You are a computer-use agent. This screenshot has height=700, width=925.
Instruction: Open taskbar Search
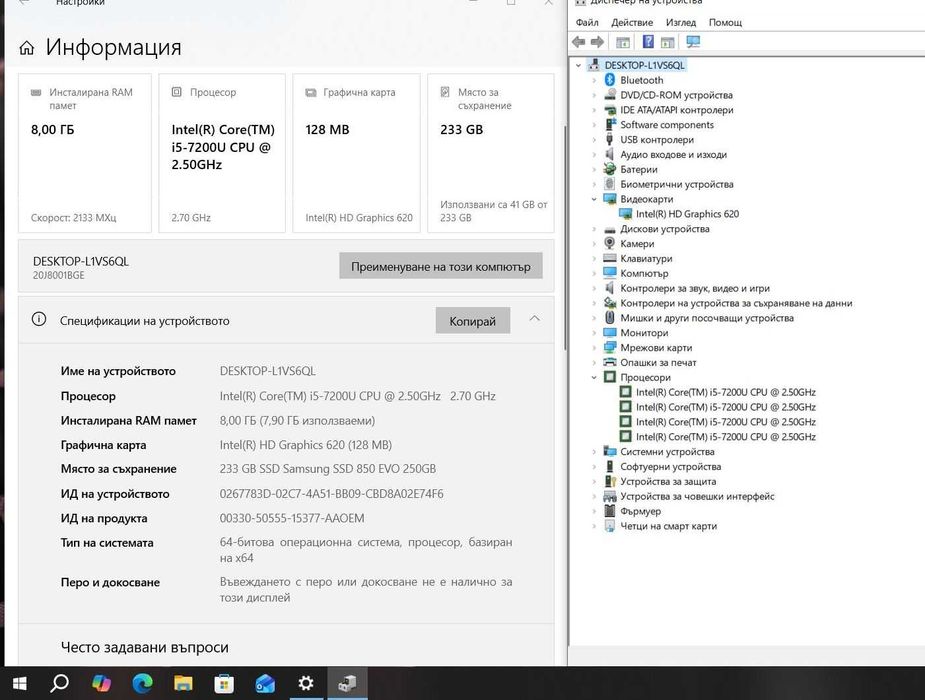[x=60, y=683]
